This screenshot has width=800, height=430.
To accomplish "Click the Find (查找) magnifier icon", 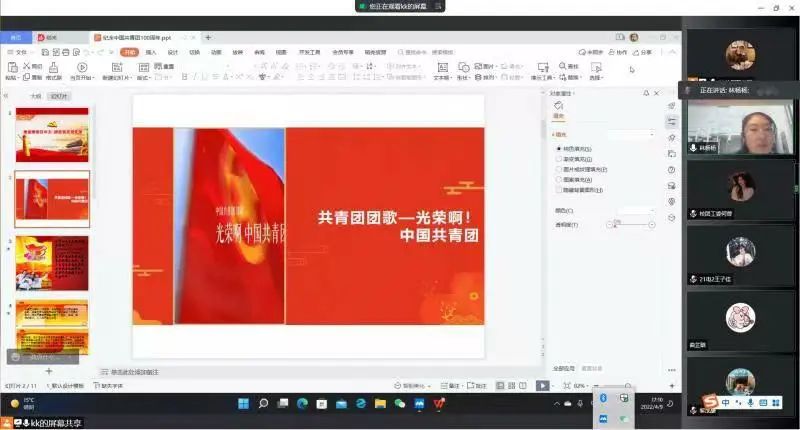I will pos(562,66).
